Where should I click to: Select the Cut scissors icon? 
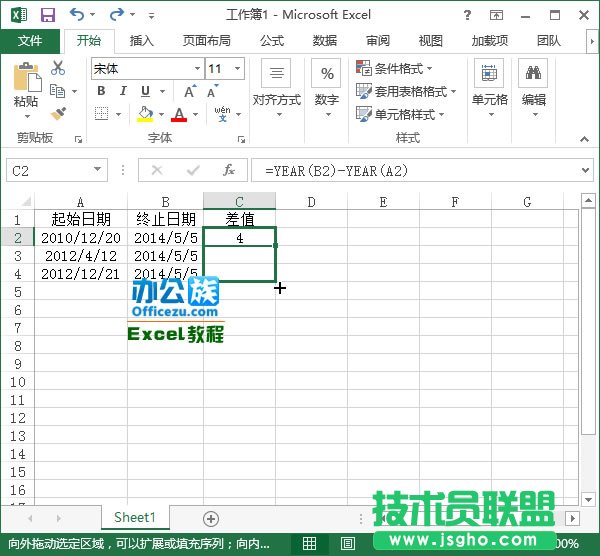pos(57,68)
